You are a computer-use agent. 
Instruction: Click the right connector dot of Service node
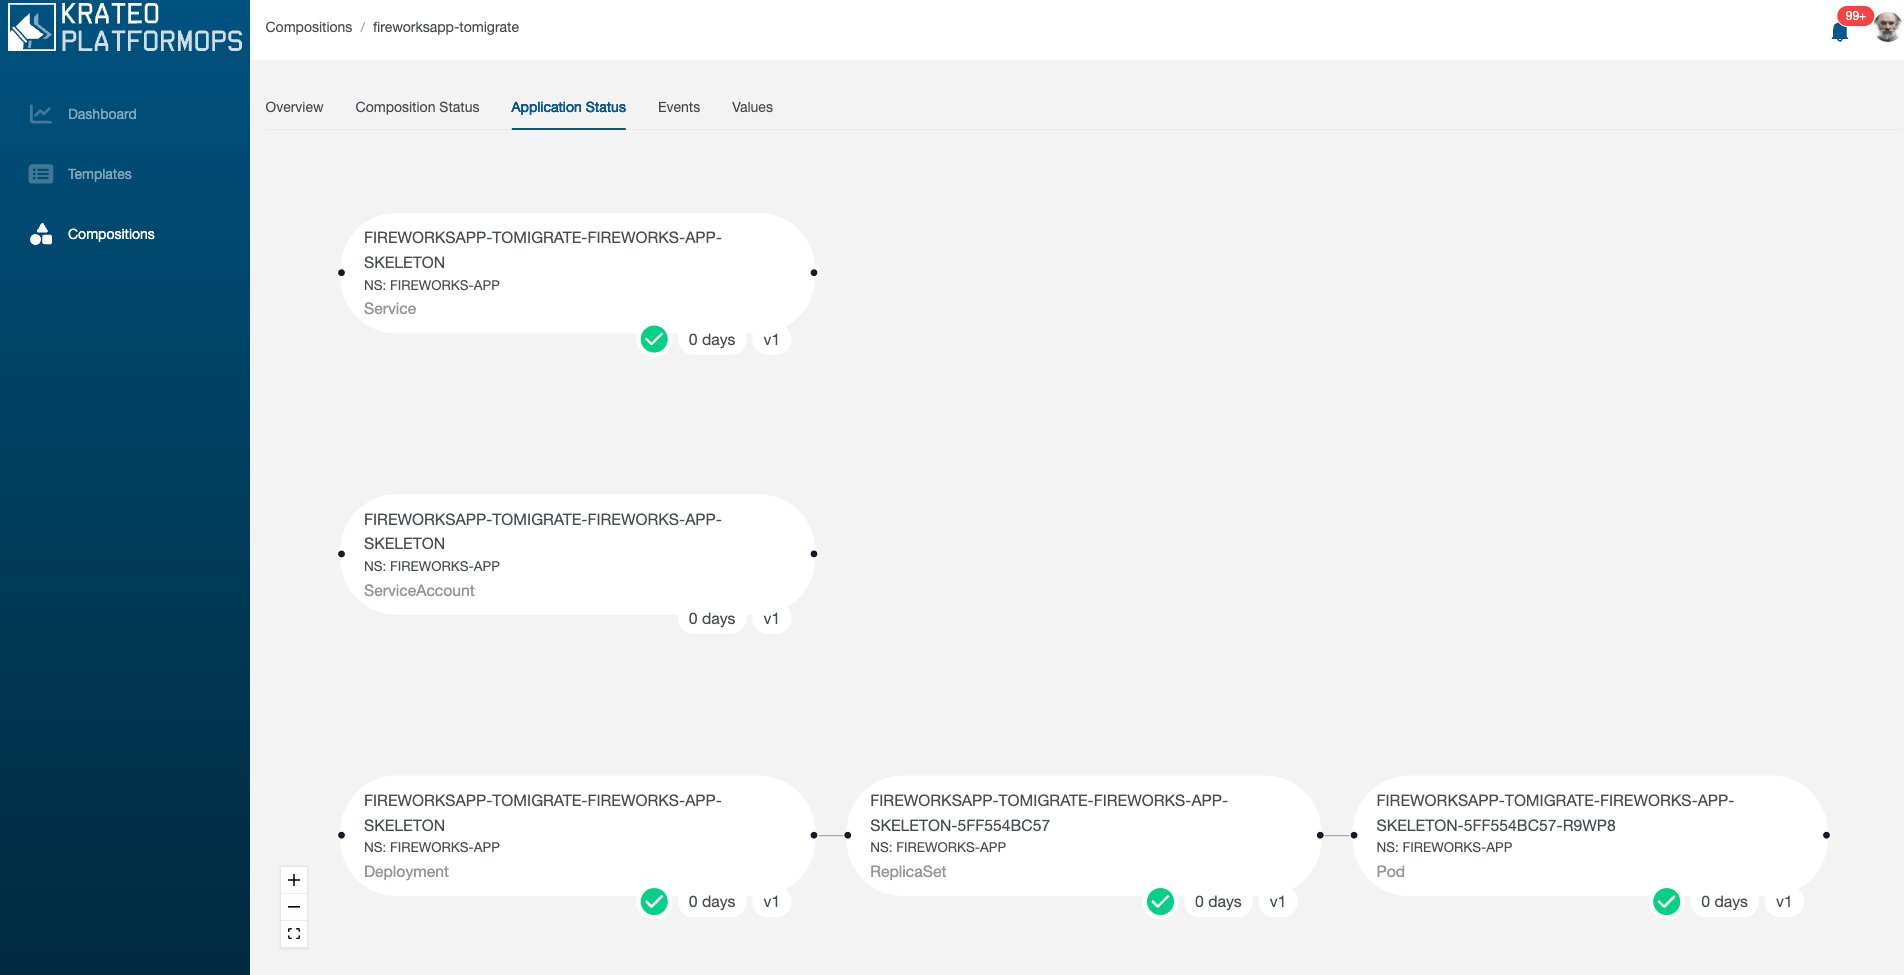point(814,272)
